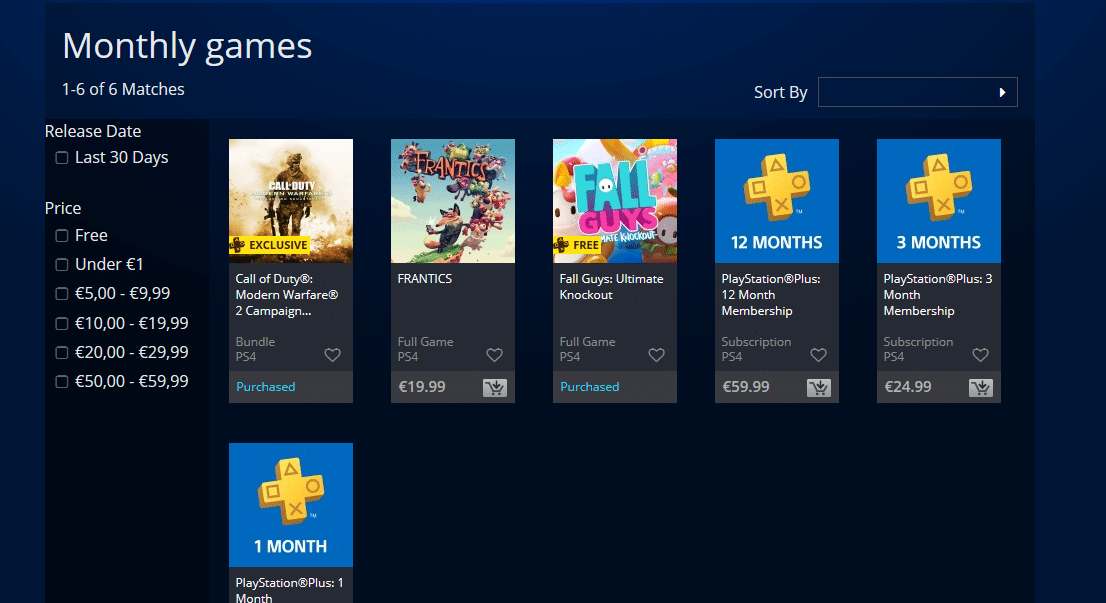This screenshot has width=1106, height=603.
Task: Tick the Under €1 checkbox
Action: (x=62, y=264)
